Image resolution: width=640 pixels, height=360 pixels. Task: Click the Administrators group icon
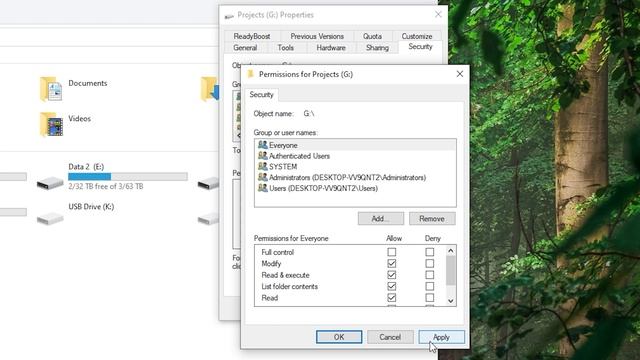tap(263, 177)
